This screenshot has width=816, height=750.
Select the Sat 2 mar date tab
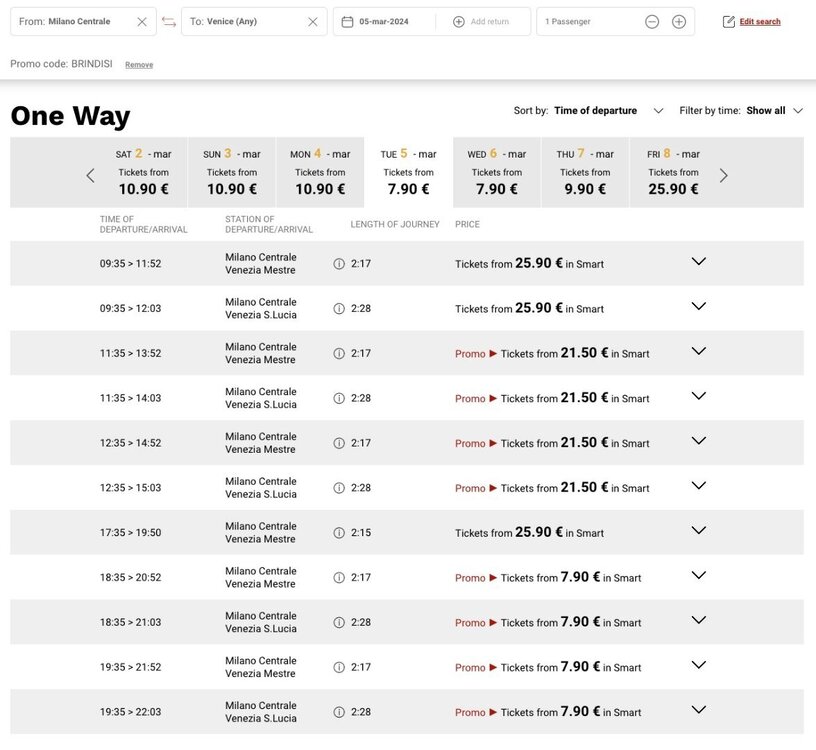click(x=144, y=173)
